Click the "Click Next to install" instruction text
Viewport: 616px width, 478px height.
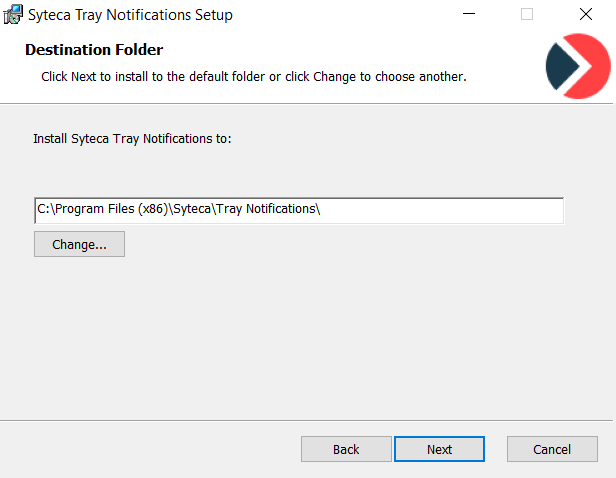[x=253, y=76]
